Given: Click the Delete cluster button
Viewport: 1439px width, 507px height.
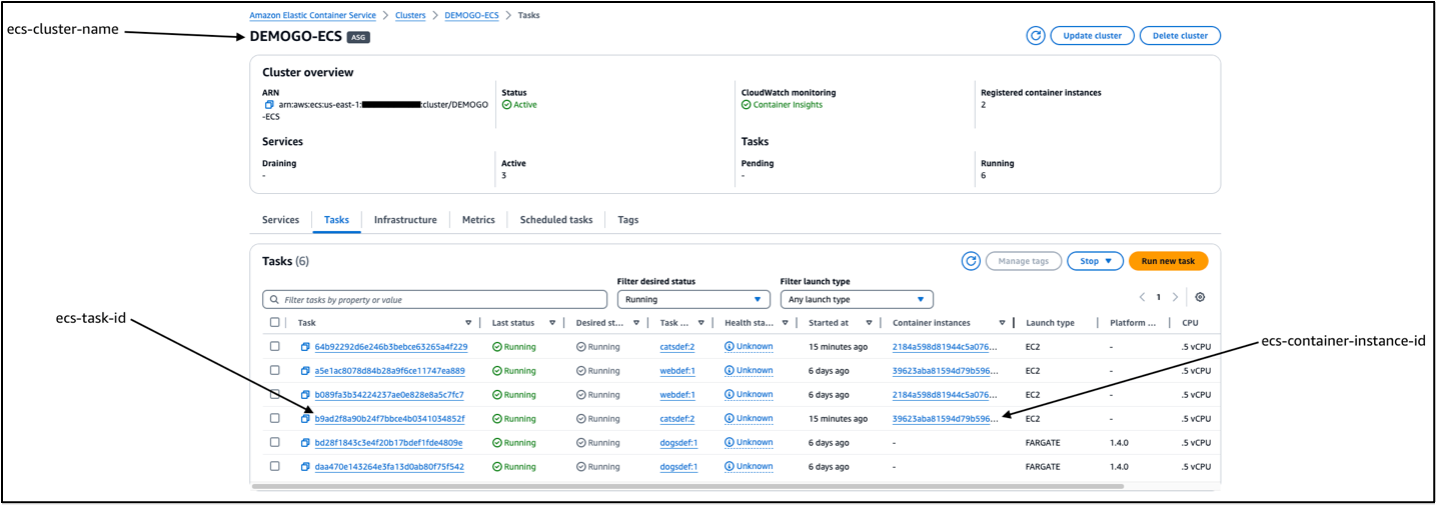Looking at the screenshot, I should pos(1180,35).
